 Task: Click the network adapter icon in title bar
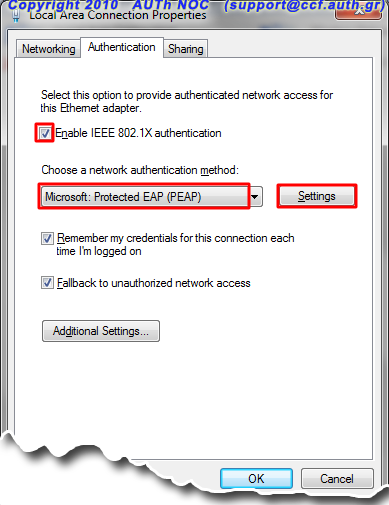[16, 15]
